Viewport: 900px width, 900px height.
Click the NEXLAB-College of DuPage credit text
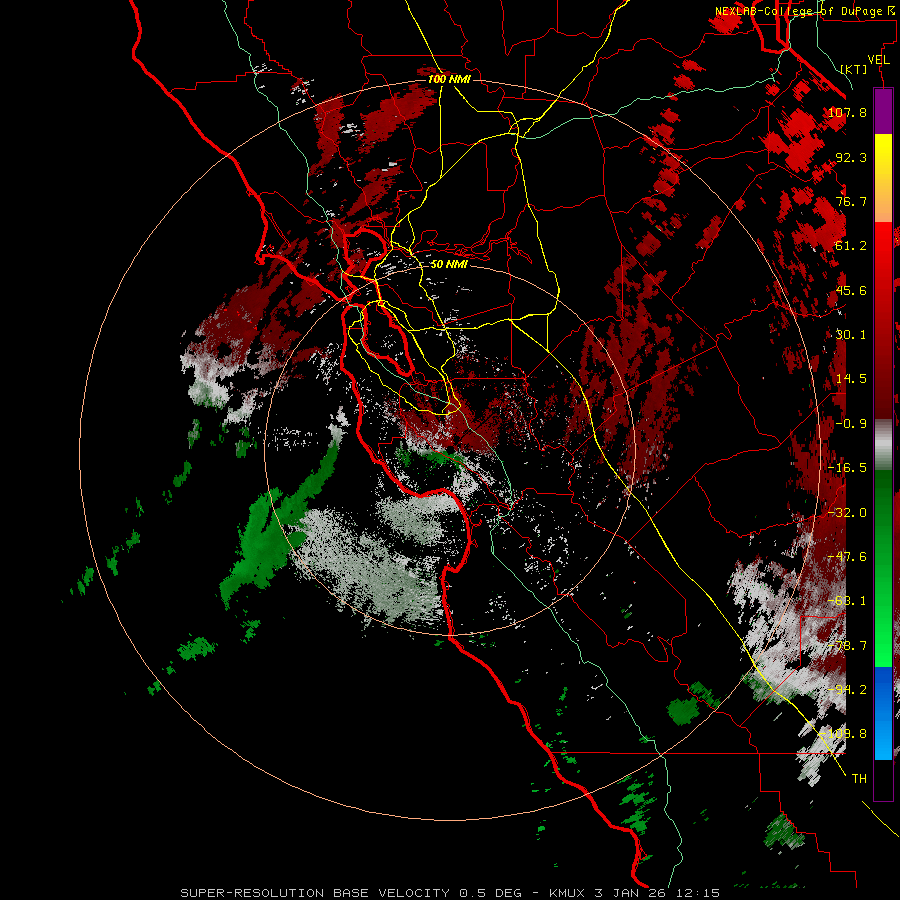[x=804, y=11]
